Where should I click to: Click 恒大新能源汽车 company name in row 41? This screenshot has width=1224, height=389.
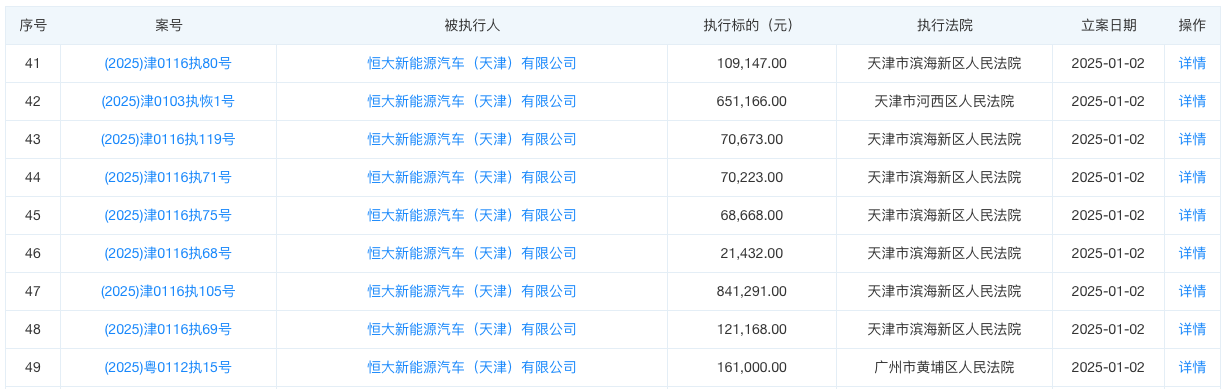[x=472, y=63]
